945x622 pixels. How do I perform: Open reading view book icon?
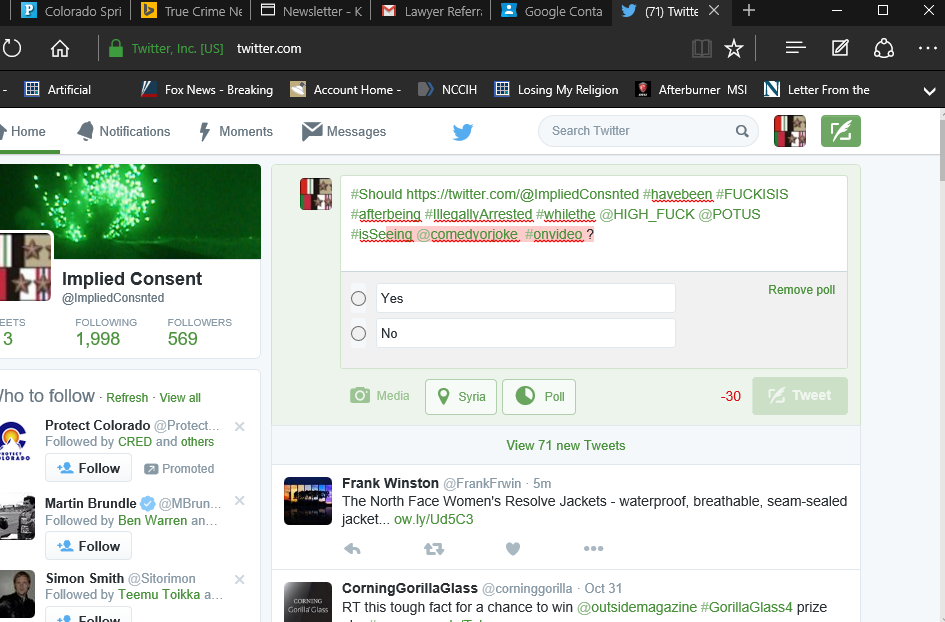(x=702, y=48)
